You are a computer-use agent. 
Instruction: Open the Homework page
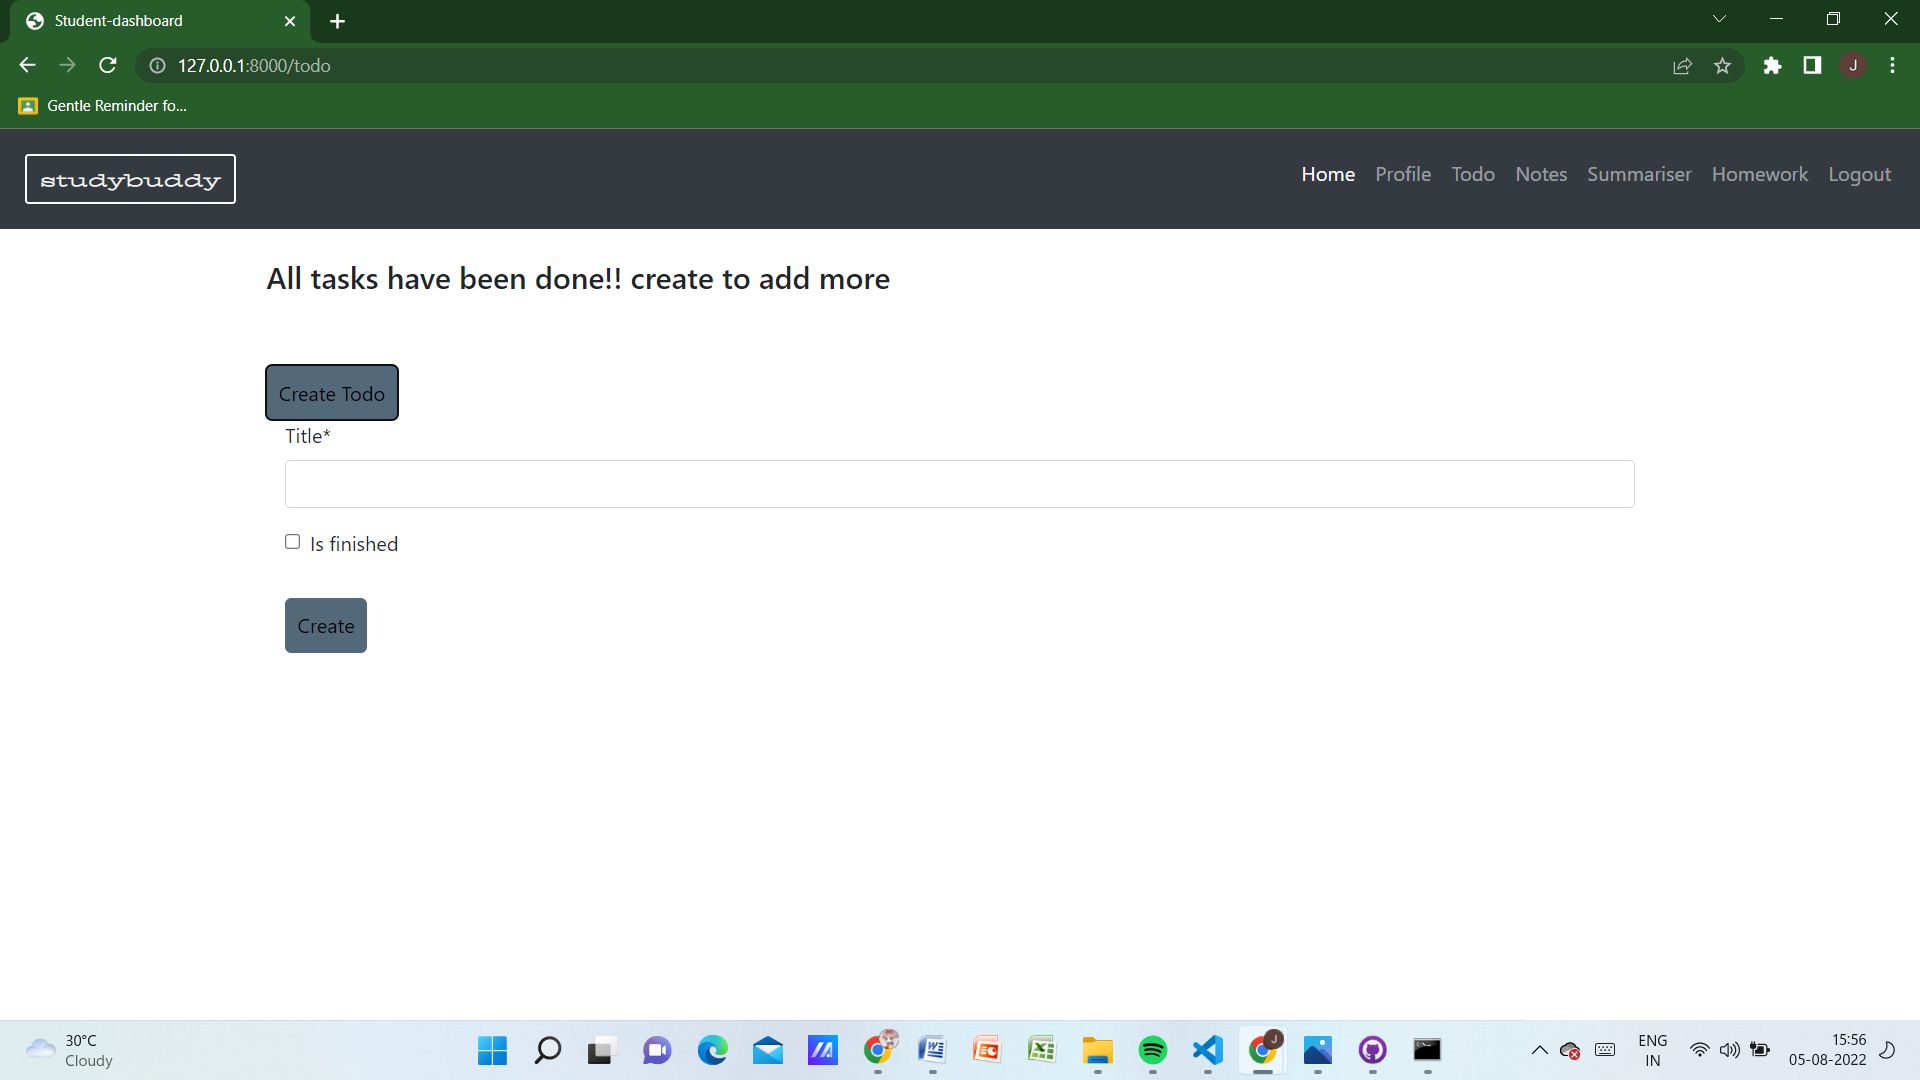(1760, 174)
